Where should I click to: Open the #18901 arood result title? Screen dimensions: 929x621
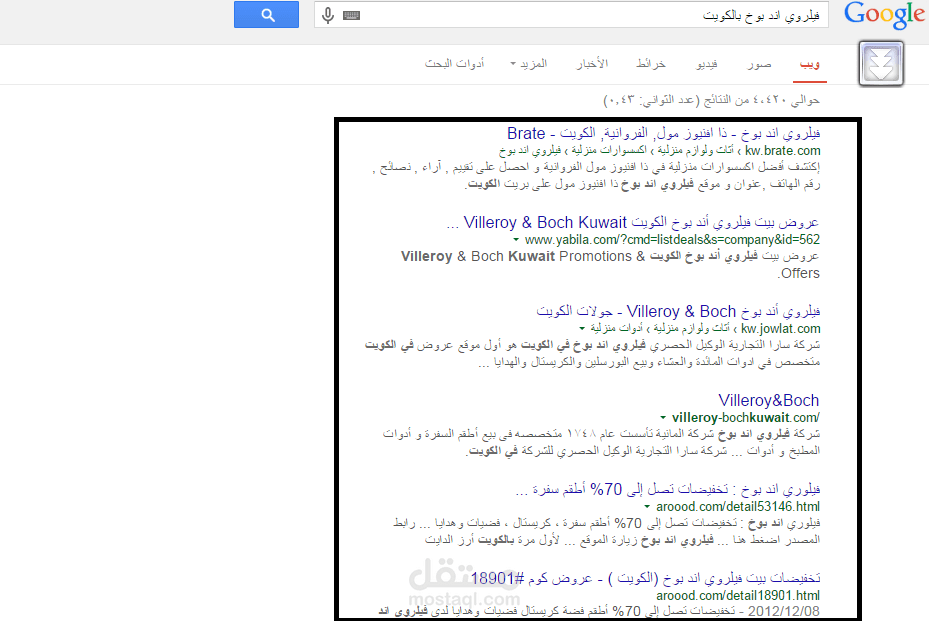tap(645, 578)
